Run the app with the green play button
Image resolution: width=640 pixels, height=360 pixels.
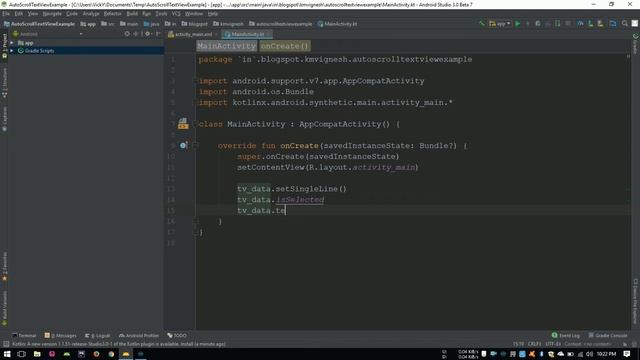[x=518, y=24]
